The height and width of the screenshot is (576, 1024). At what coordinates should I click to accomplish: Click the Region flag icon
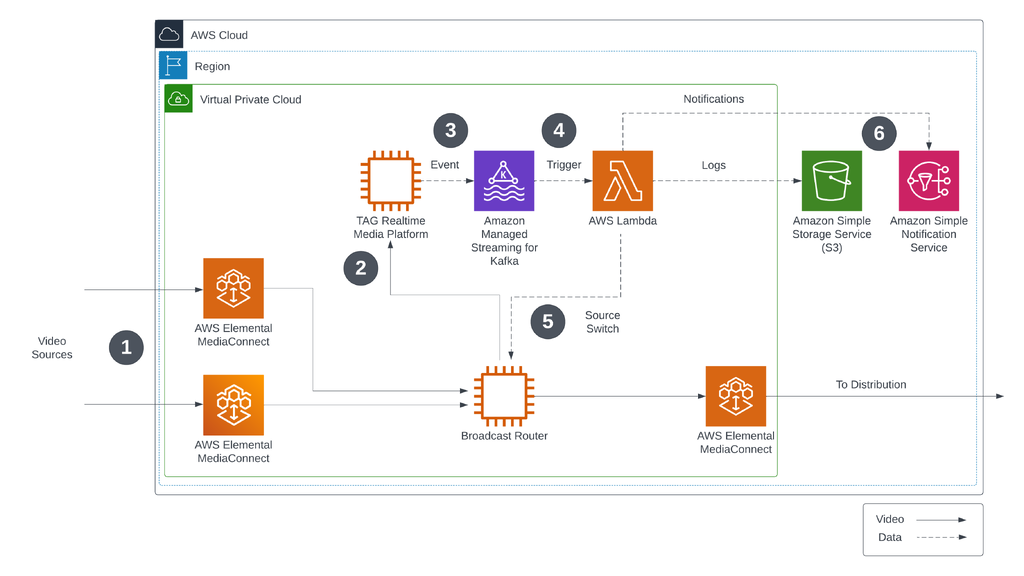tap(173, 65)
